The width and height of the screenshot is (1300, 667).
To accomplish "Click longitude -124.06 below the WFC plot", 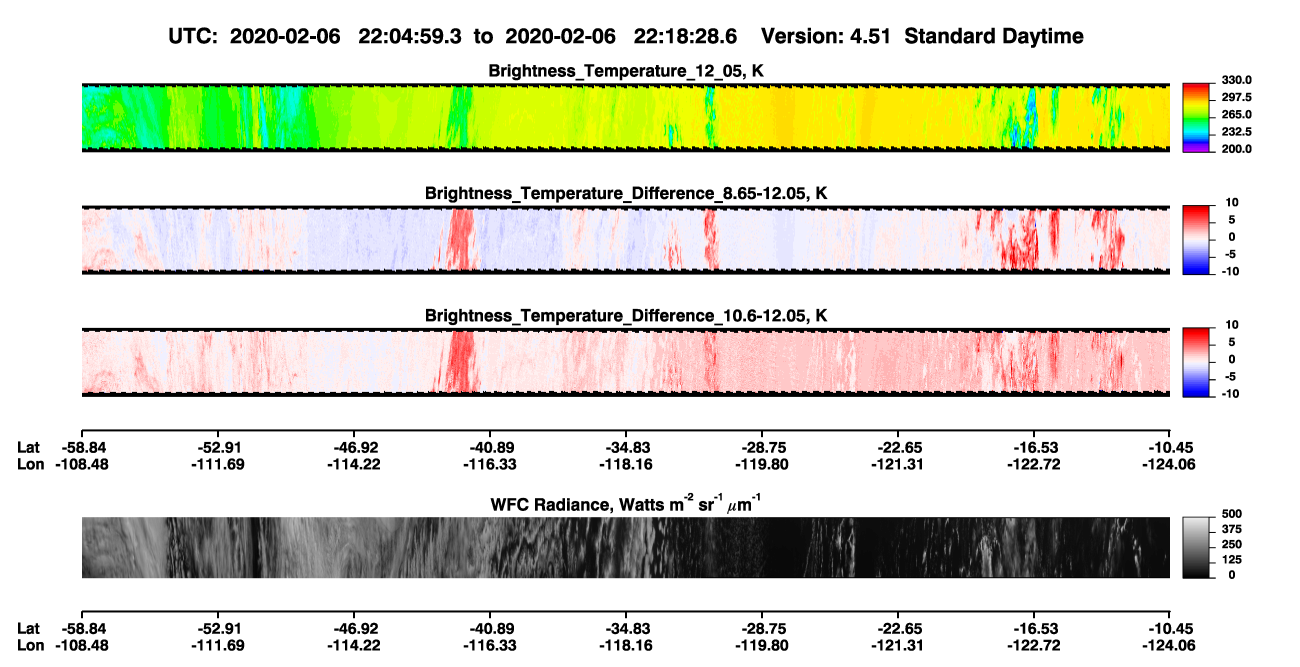I will [1171, 644].
